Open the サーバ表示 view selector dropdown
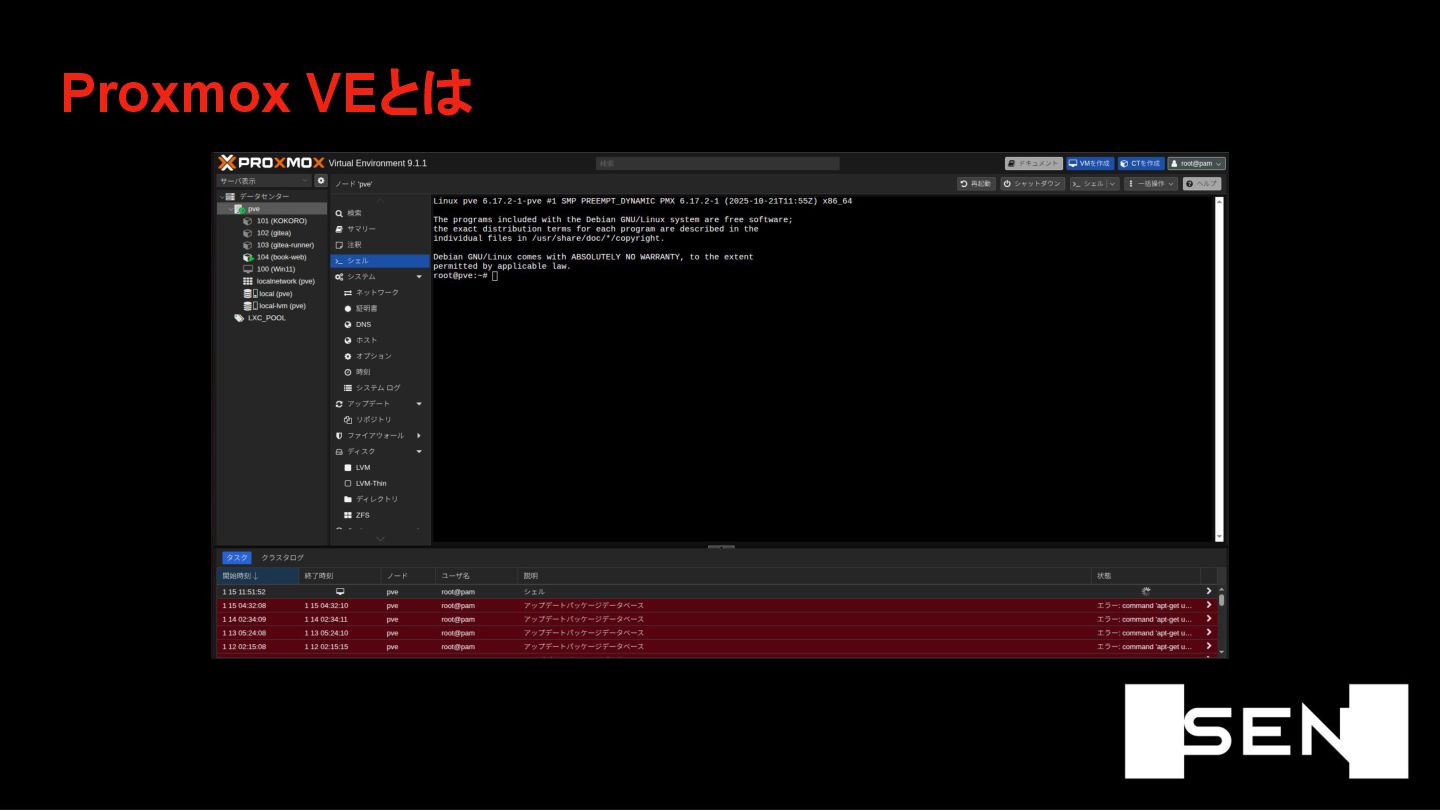 265,181
